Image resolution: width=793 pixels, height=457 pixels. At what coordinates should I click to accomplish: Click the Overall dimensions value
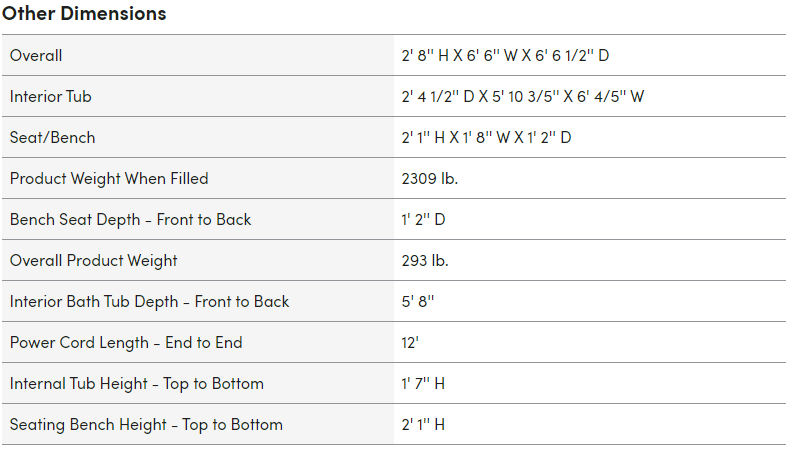click(x=505, y=56)
